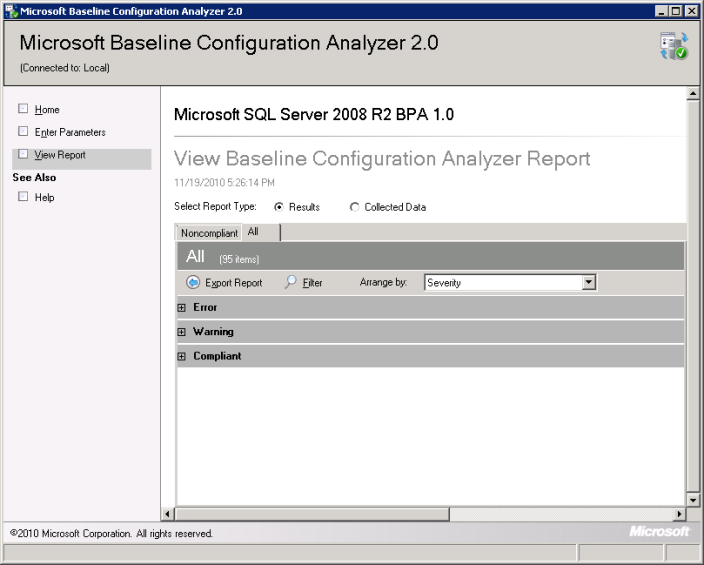
Task: Maximize the Baseline Configuration Analyzer window
Action: click(676, 11)
